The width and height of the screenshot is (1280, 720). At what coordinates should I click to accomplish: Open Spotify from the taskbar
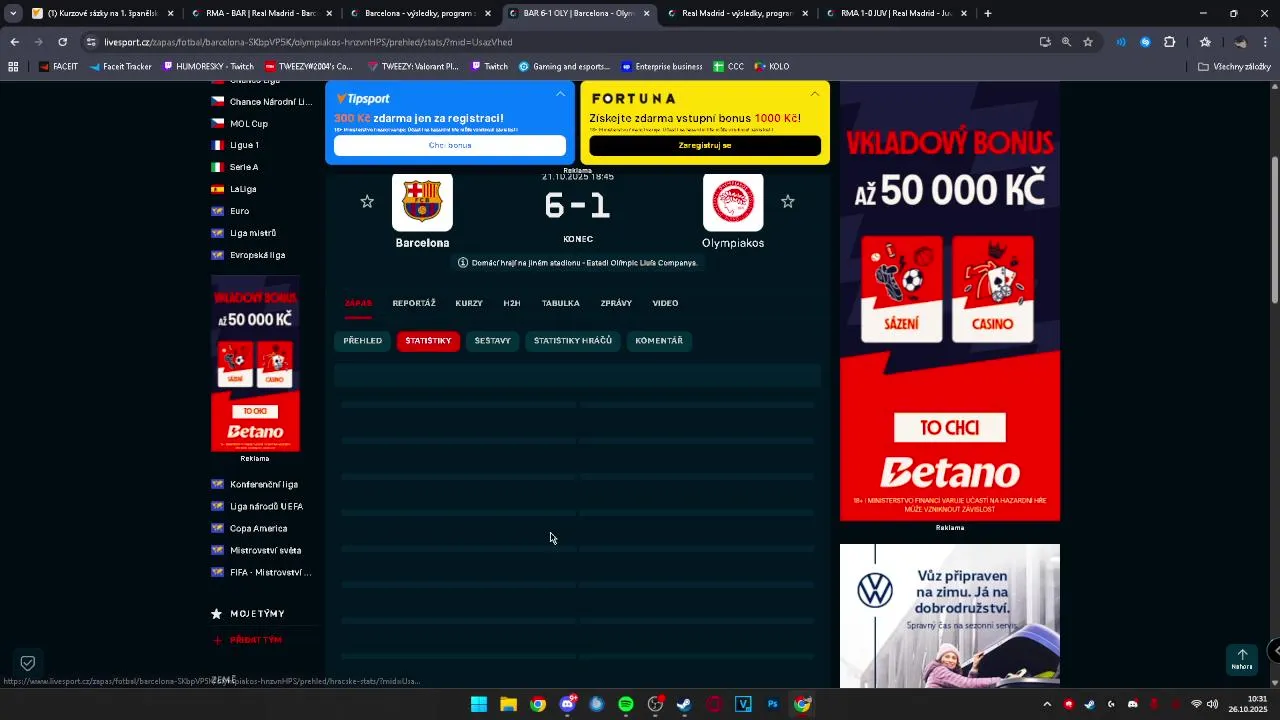point(626,704)
